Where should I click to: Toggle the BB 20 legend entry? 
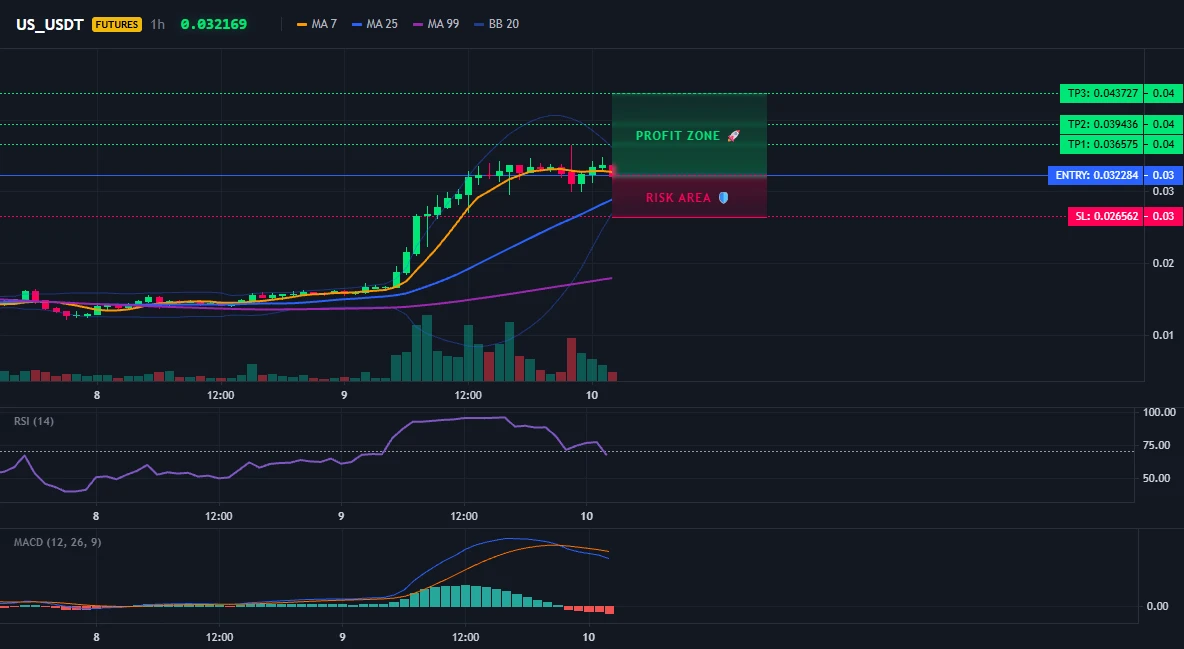pyautogui.click(x=496, y=24)
